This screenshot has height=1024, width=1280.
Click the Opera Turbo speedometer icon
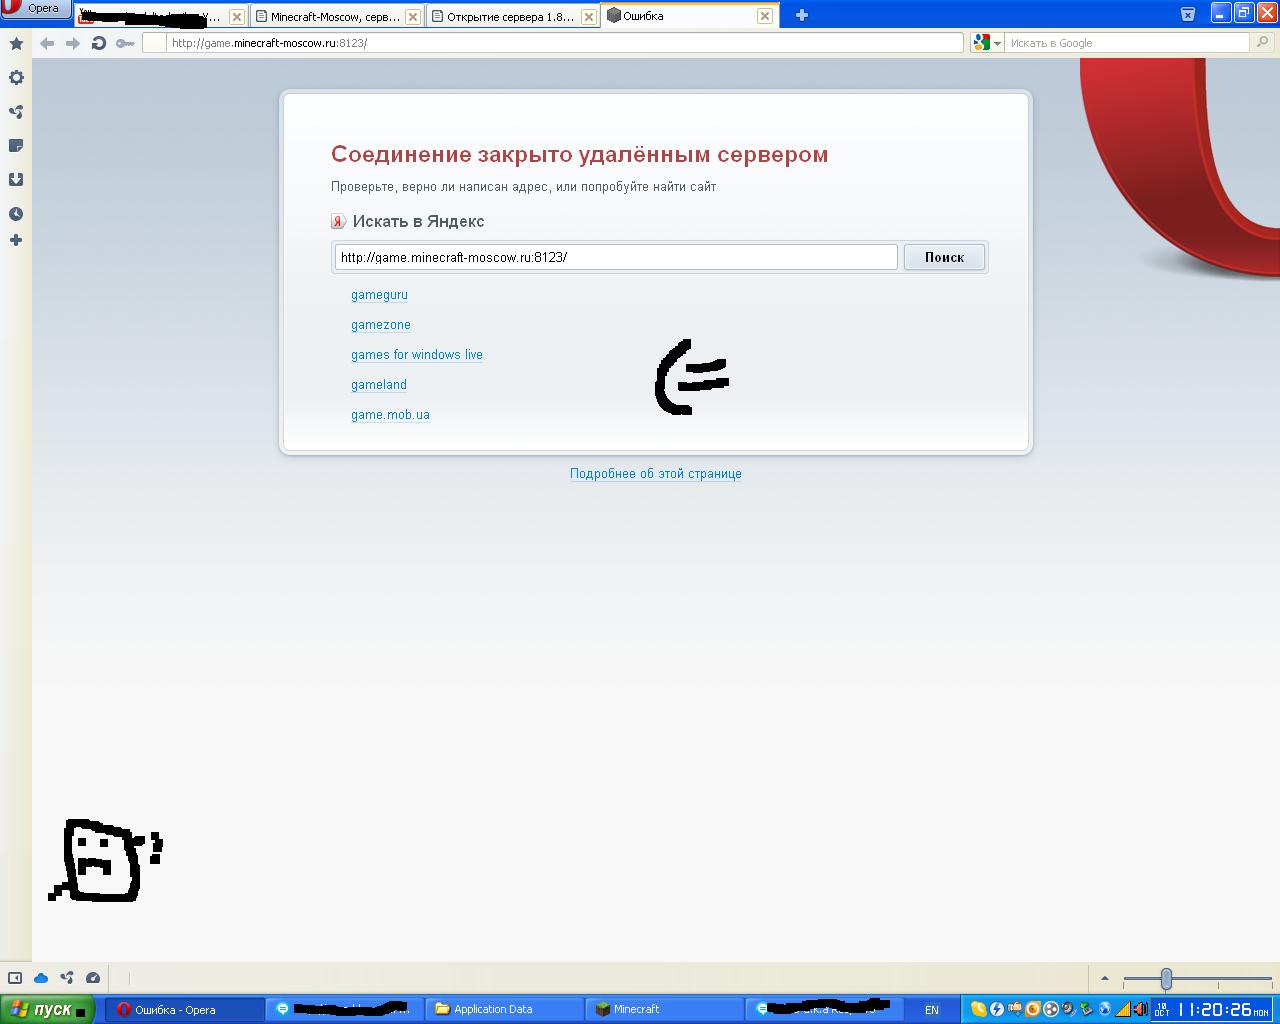click(x=93, y=978)
